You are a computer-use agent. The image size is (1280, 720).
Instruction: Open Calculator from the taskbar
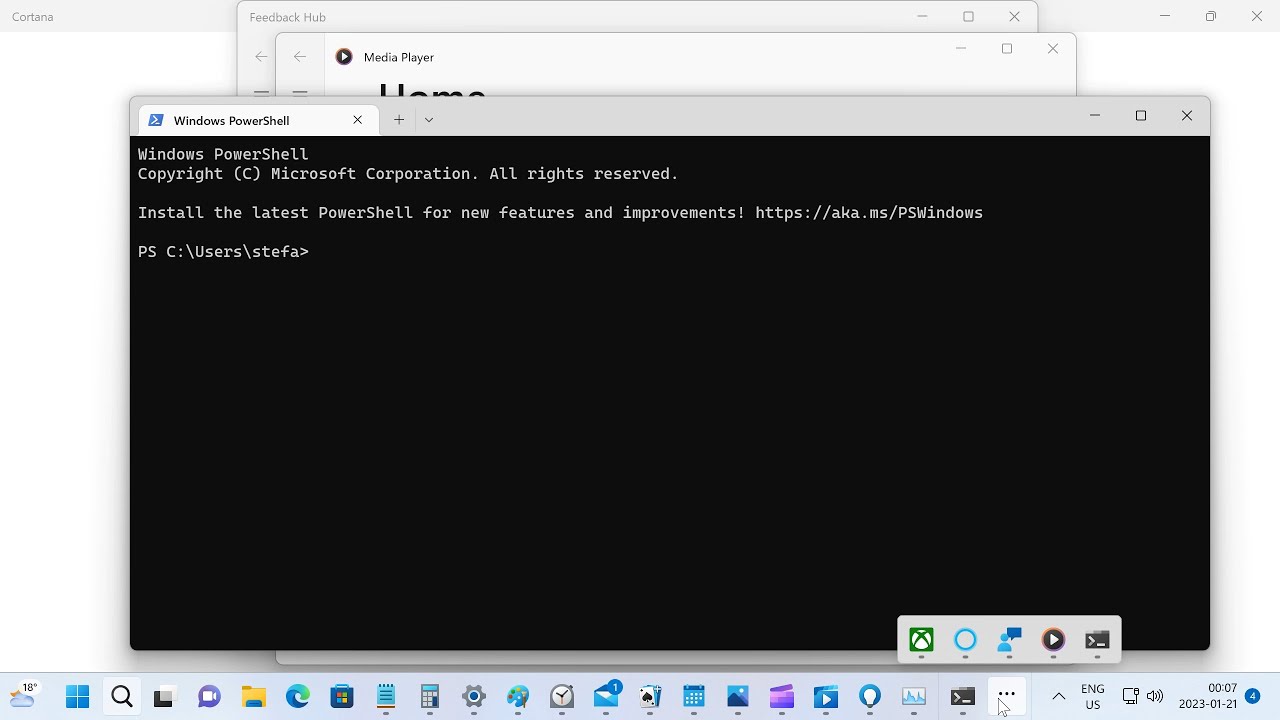tap(430, 697)
